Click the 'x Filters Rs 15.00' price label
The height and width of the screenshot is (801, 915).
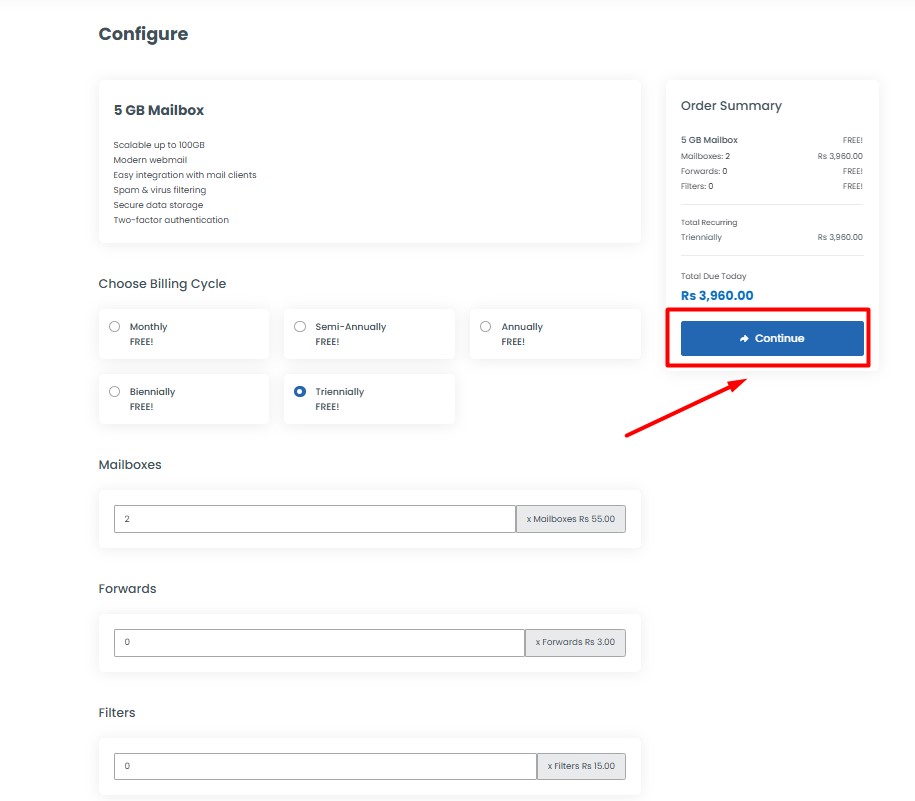[581, 767]
